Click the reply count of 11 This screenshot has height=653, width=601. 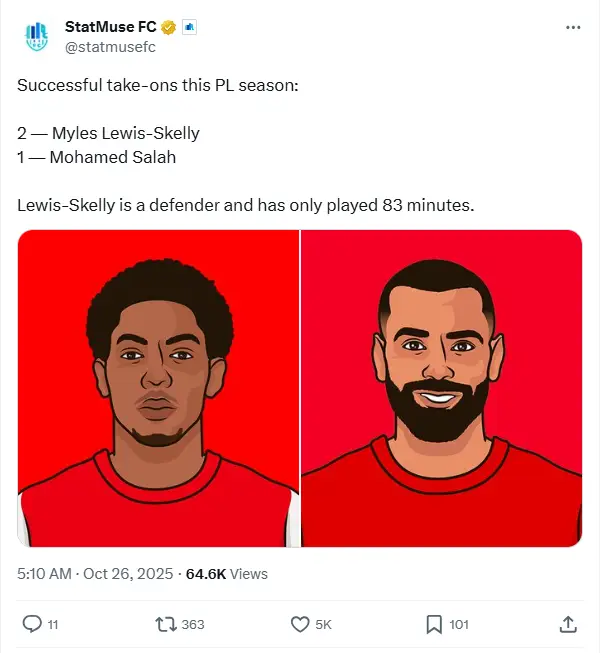click(x=53, y=624)
